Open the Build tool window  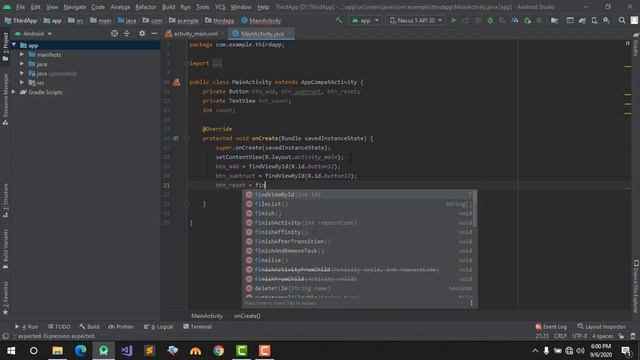89,327
